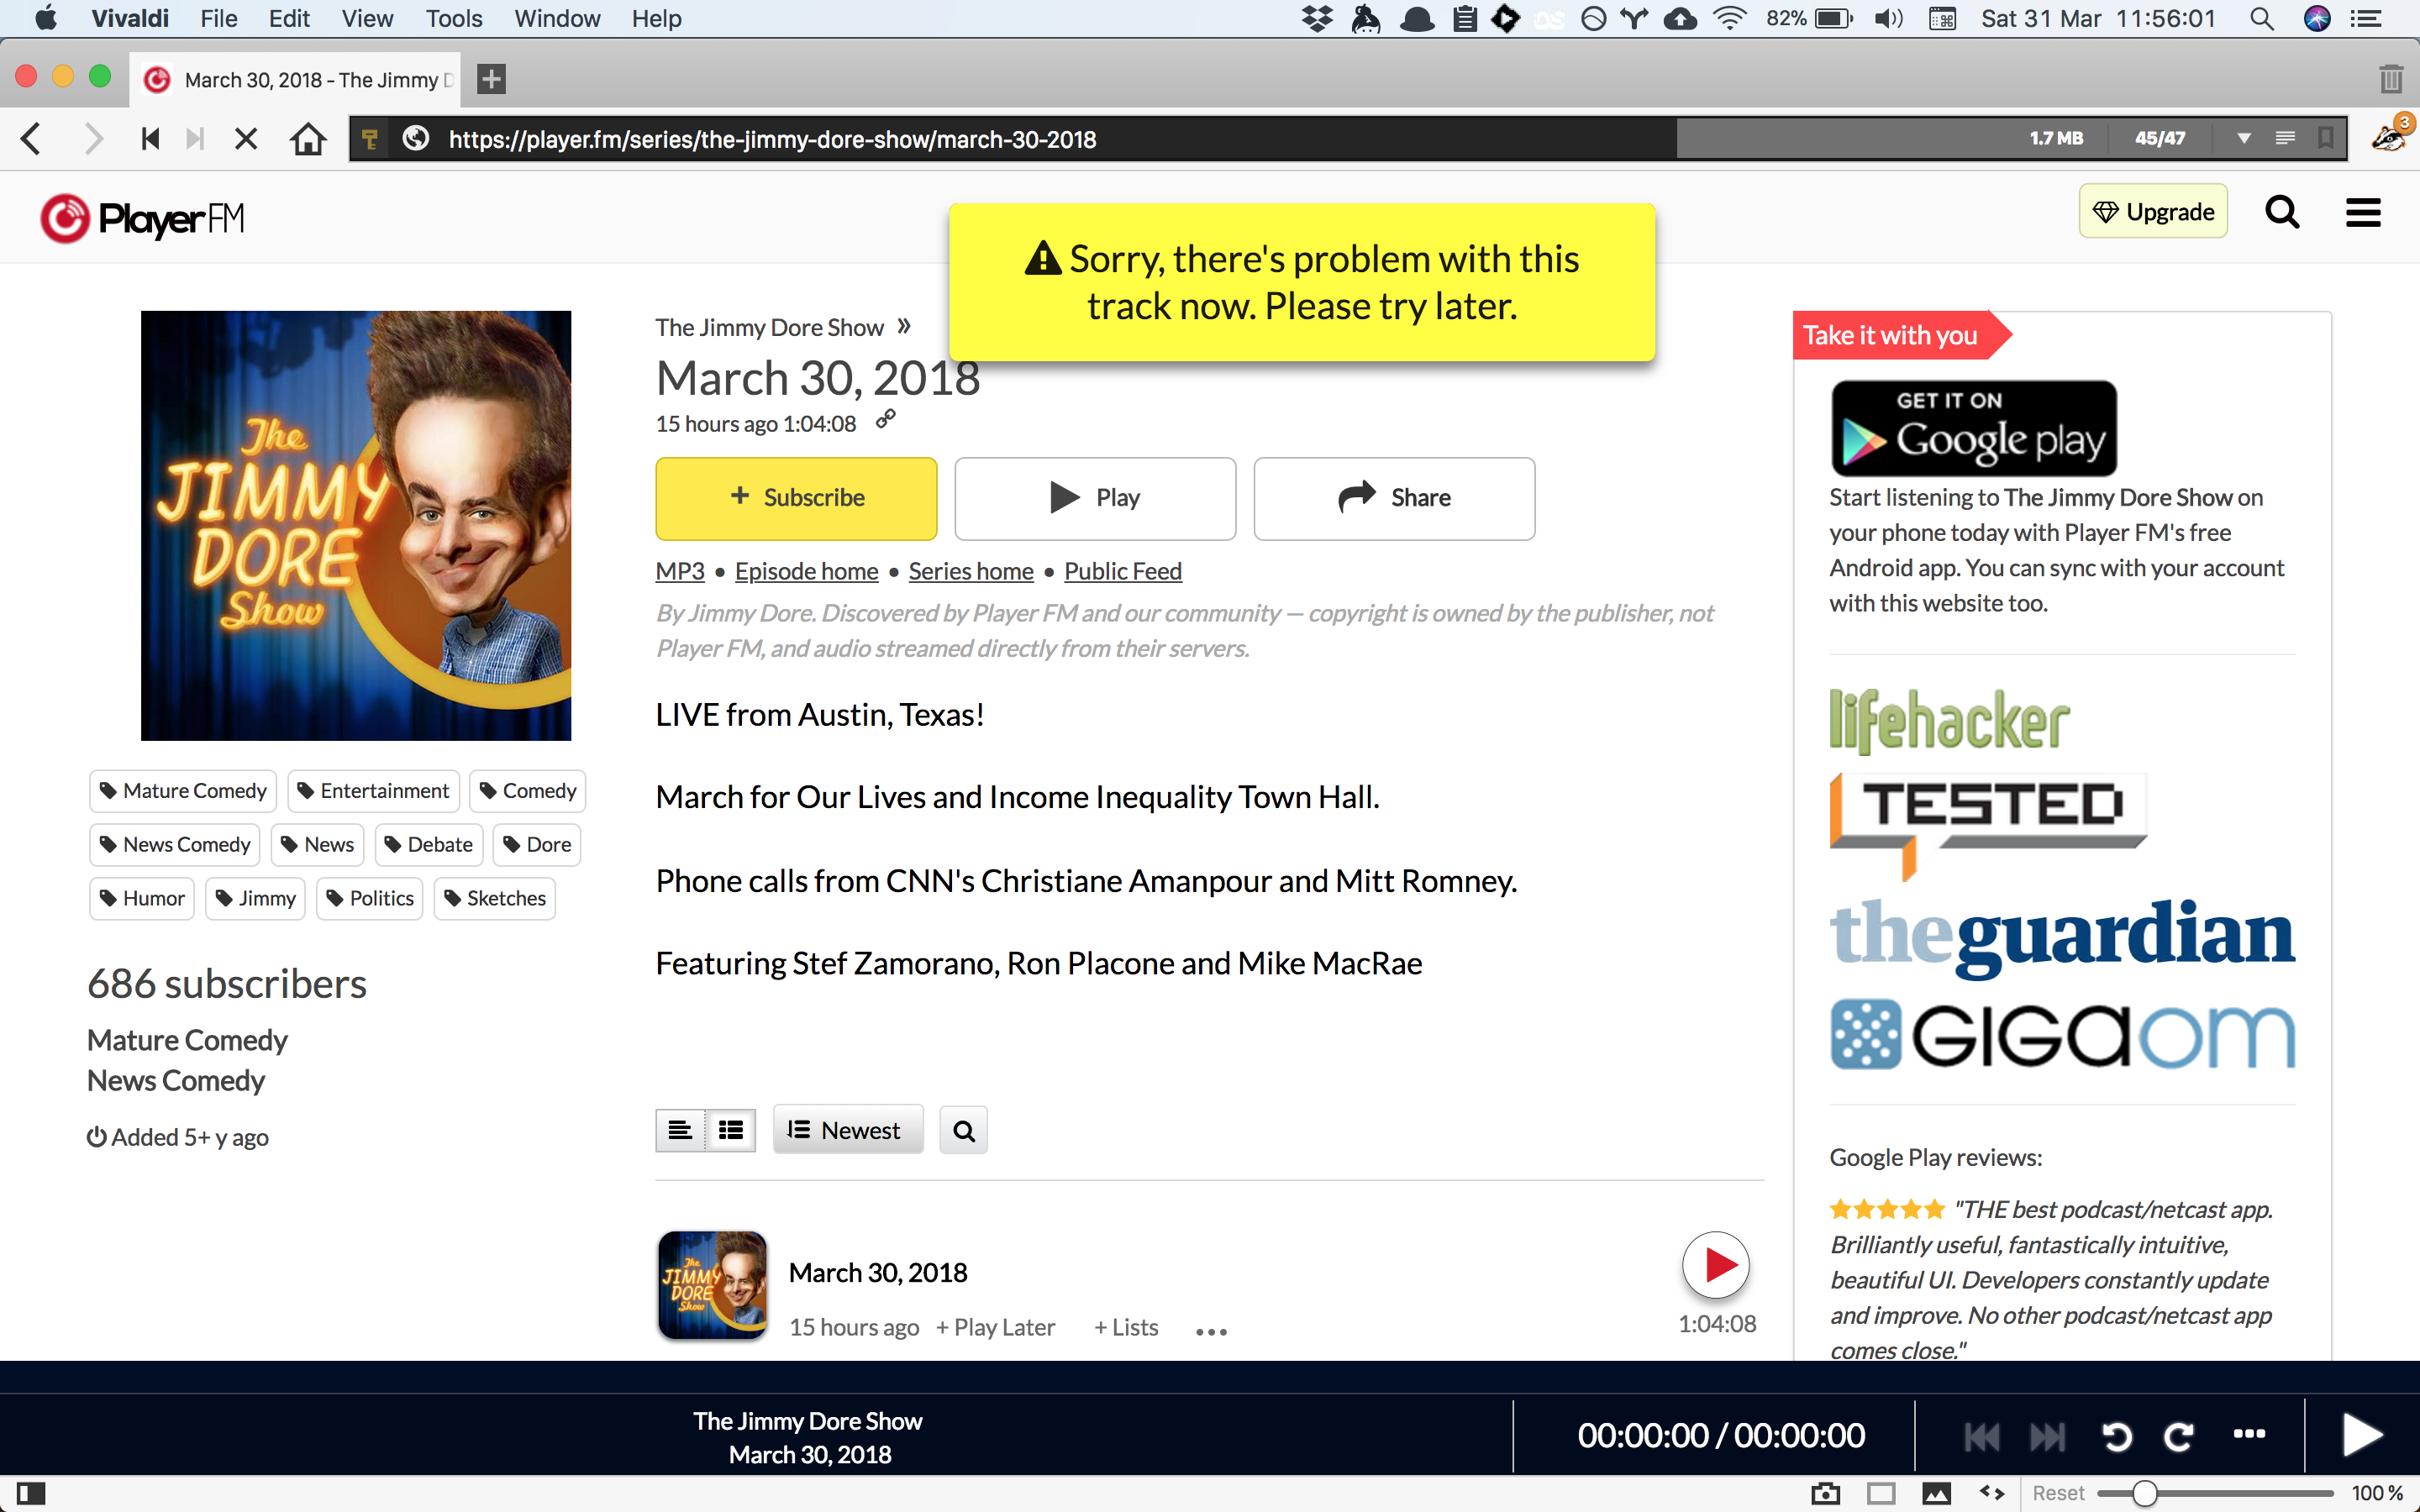Open macOS Spotlight search
The height and width of the screenshot is (1512, 2420).
(2262, 18)
